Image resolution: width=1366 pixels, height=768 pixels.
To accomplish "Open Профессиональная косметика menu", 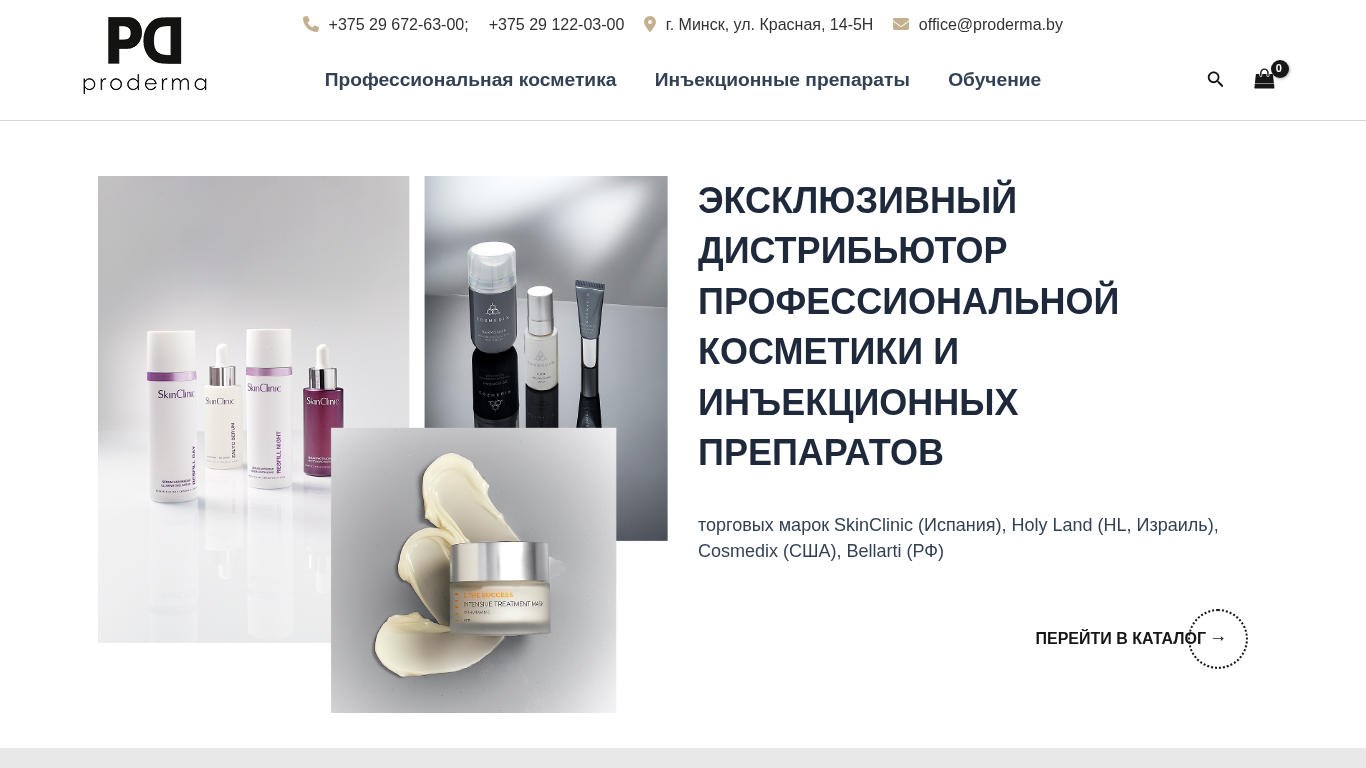I will (470, 80).
